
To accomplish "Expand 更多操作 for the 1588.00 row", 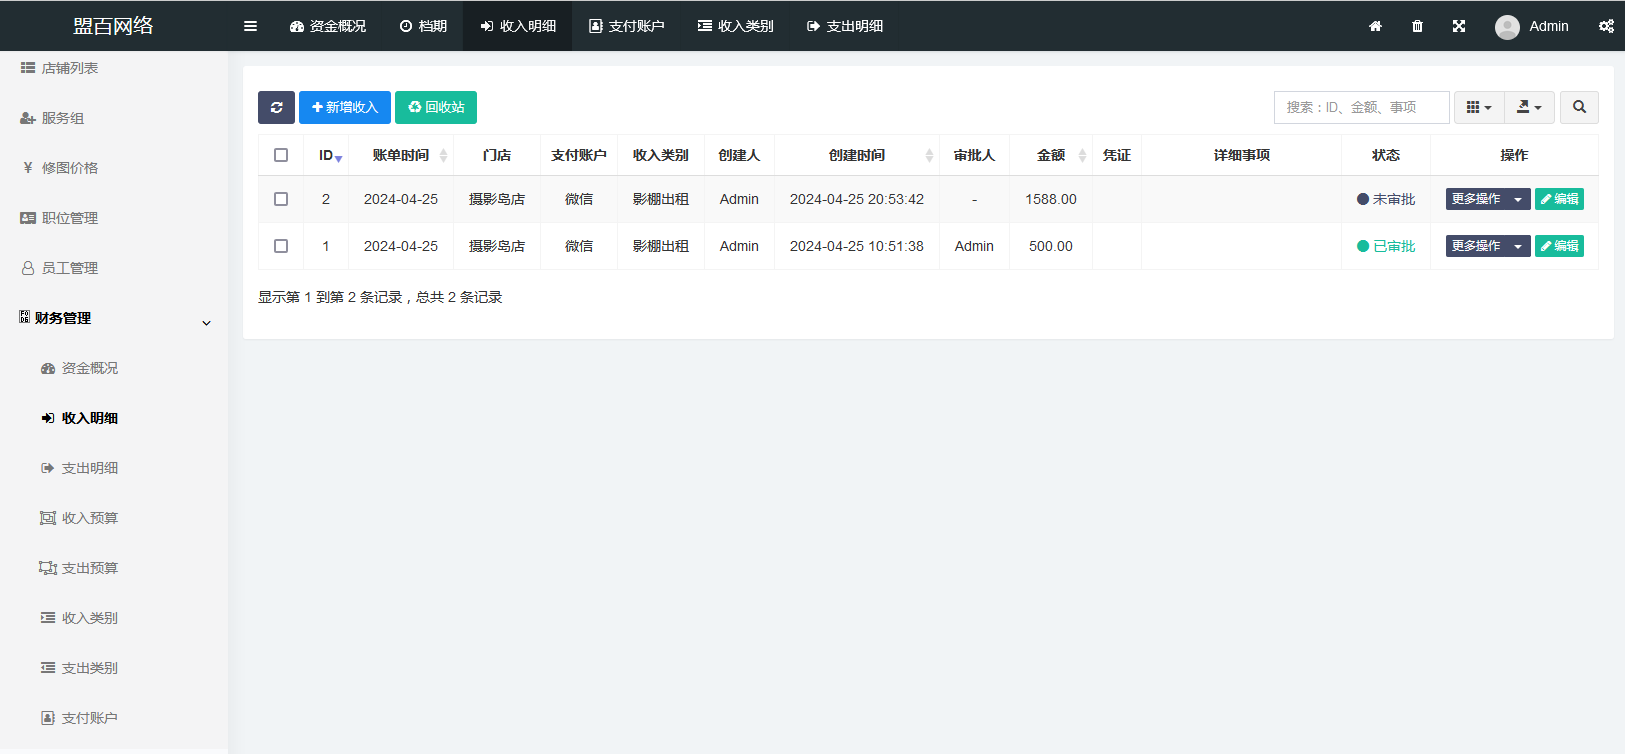I will click(1487, 199).
